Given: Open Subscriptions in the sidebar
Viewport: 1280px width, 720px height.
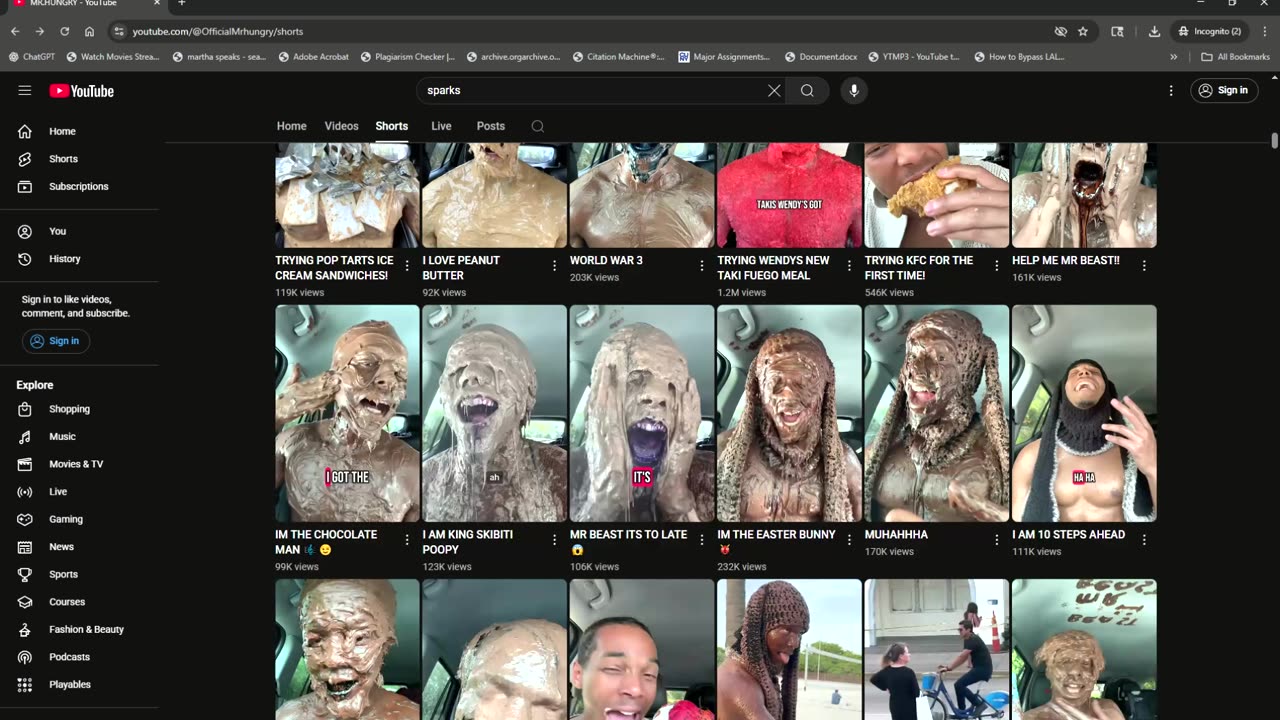Looking at the screenshot, I should [80, 186].
